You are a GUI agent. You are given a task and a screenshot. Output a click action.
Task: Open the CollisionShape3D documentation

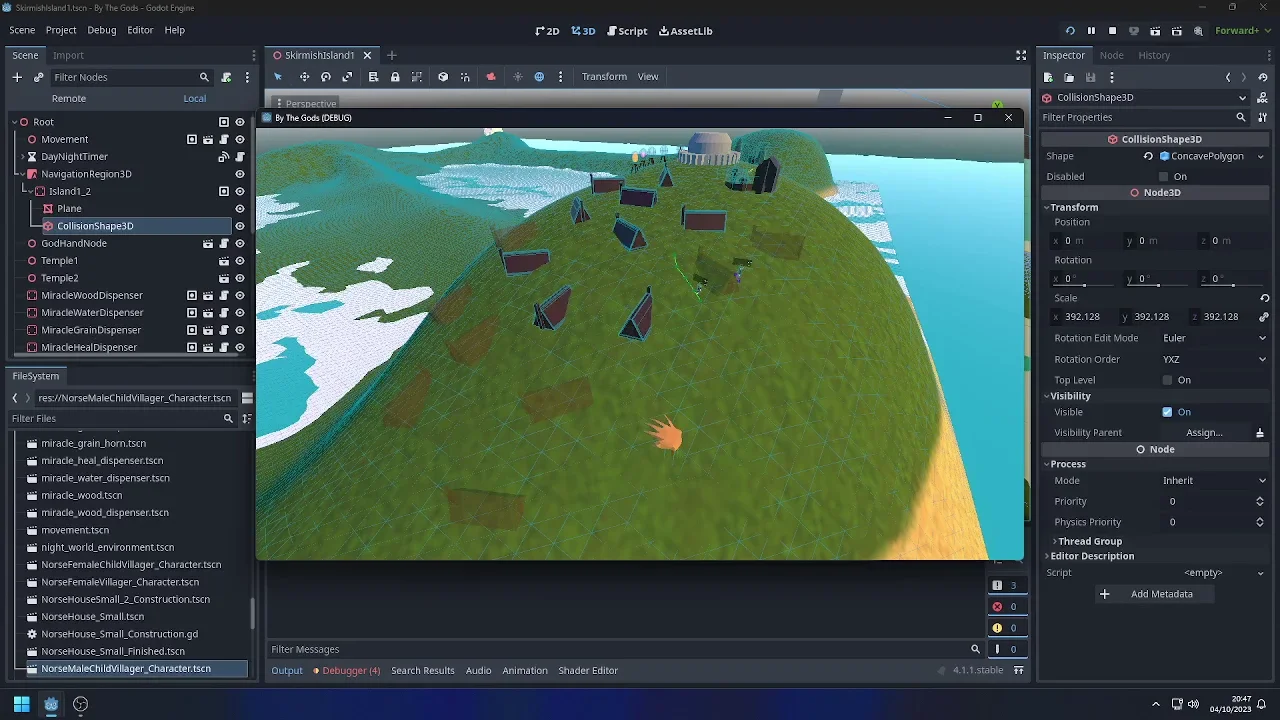click(1262, 97)
